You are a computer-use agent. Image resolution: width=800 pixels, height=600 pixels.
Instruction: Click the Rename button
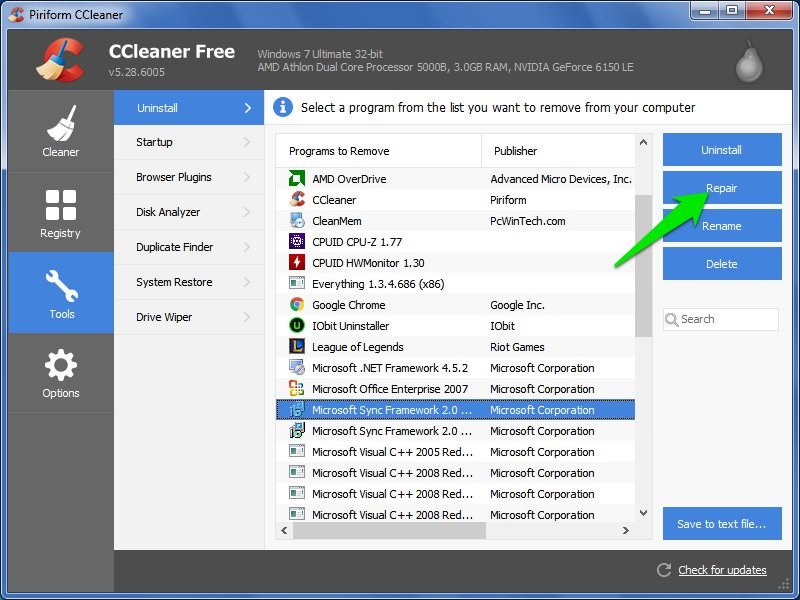[722, 226]
